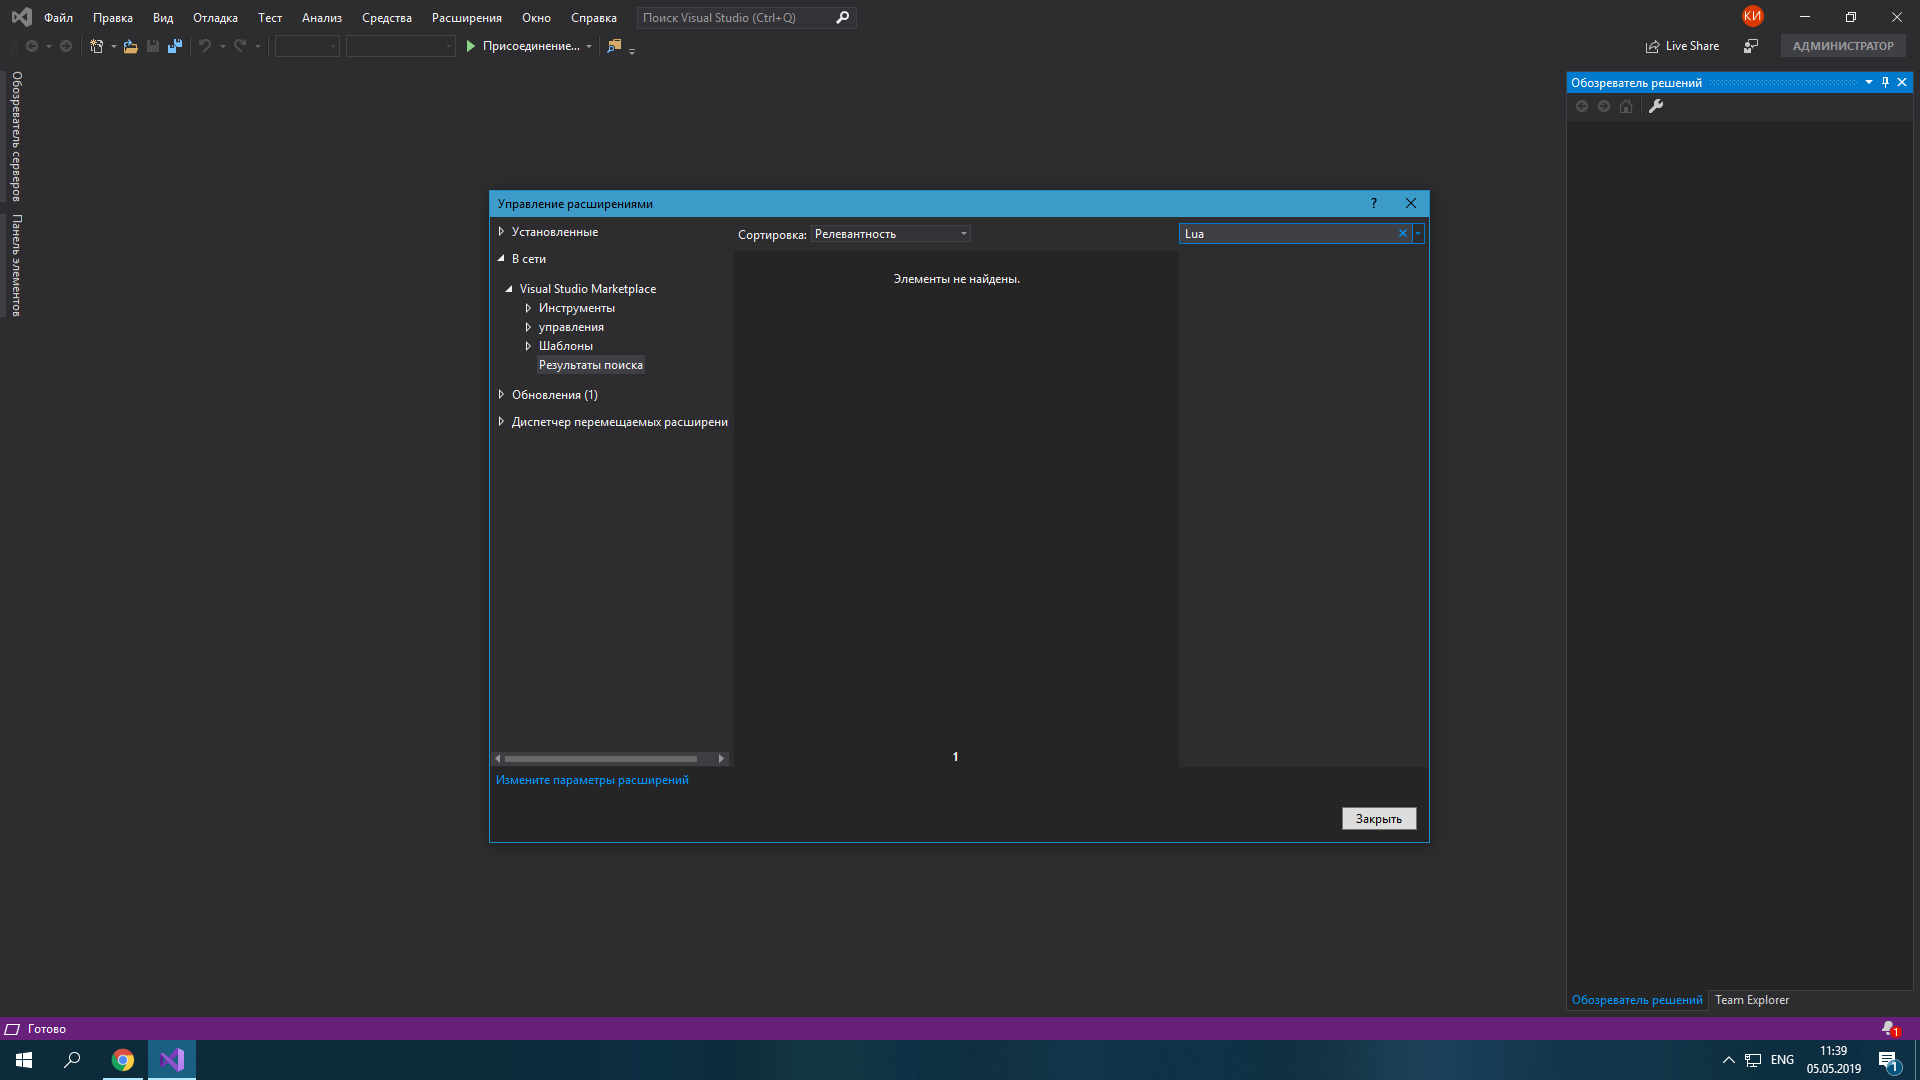1920x1080 pixels.
Task: Click the Закрыть button
Action: (1378, 818)
